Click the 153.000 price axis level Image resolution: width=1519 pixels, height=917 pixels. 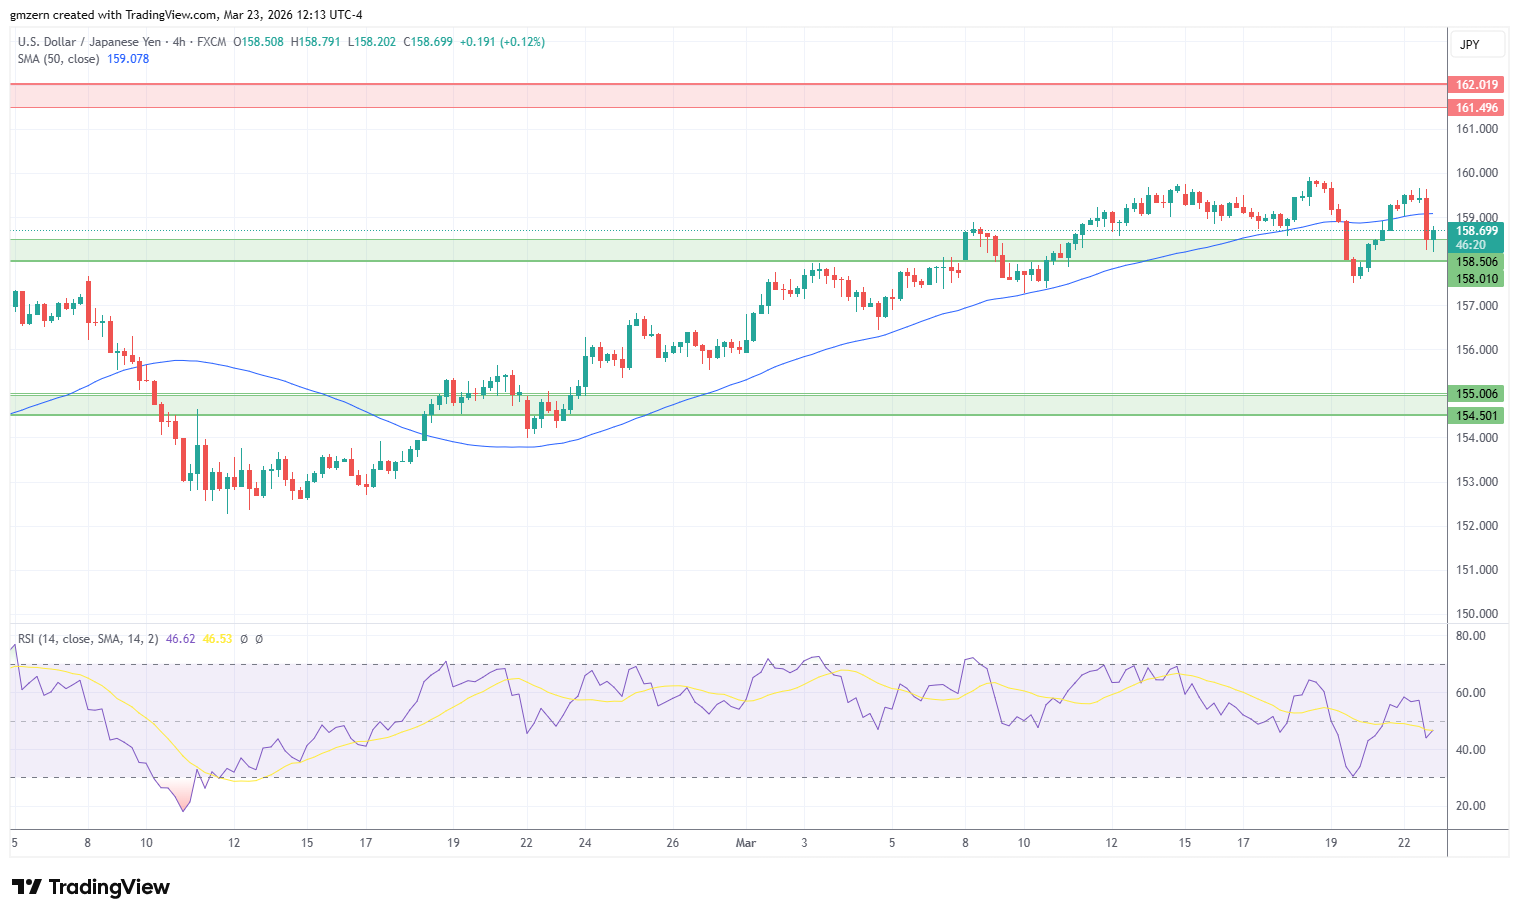[x=1477, y=482]
